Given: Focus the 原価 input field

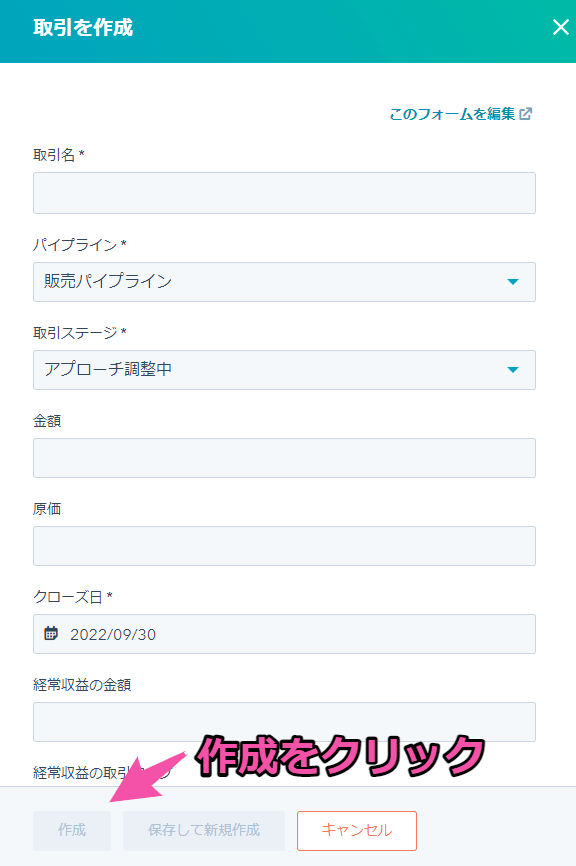Looking at the screenshot, I should [x=284, y=546].
